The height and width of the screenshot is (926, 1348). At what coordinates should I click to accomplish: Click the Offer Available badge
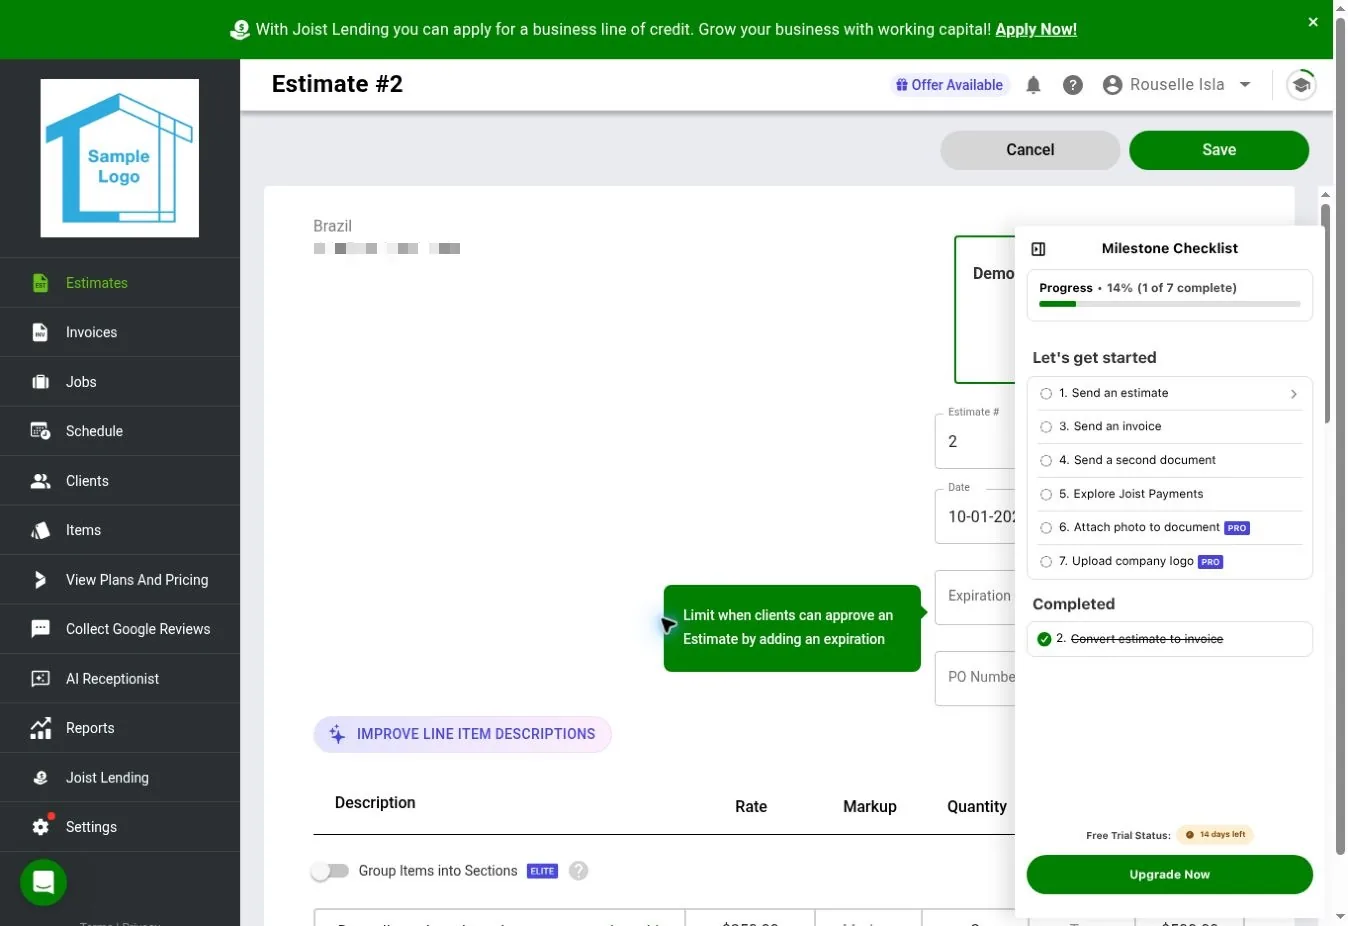coord(949,85)
